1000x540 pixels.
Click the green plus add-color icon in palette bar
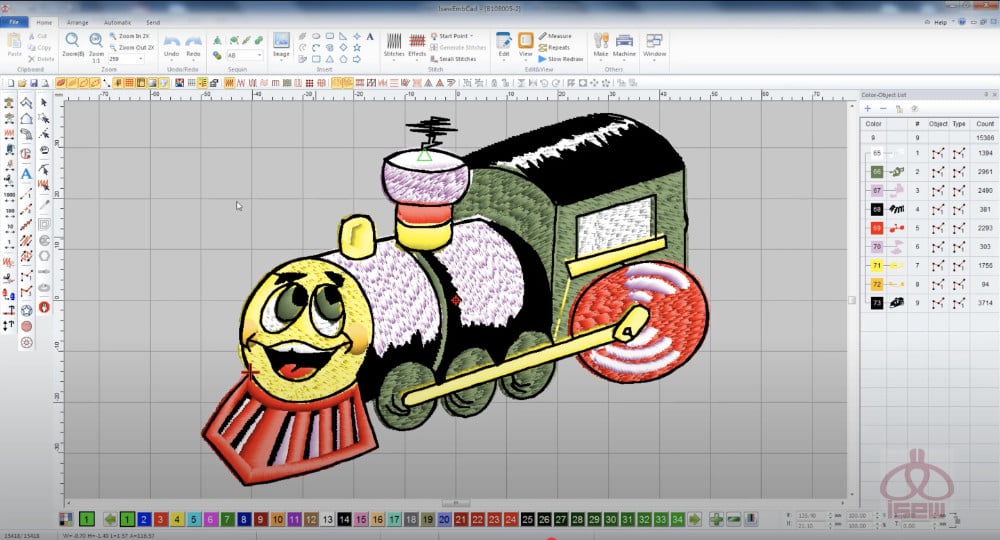[716, 520]
